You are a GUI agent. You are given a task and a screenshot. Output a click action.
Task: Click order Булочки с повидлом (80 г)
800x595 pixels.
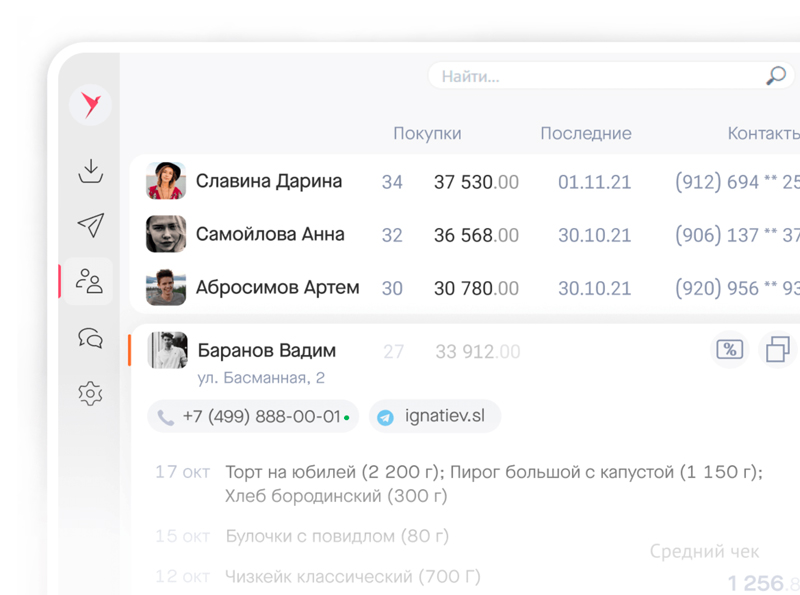tap(337, 536)
